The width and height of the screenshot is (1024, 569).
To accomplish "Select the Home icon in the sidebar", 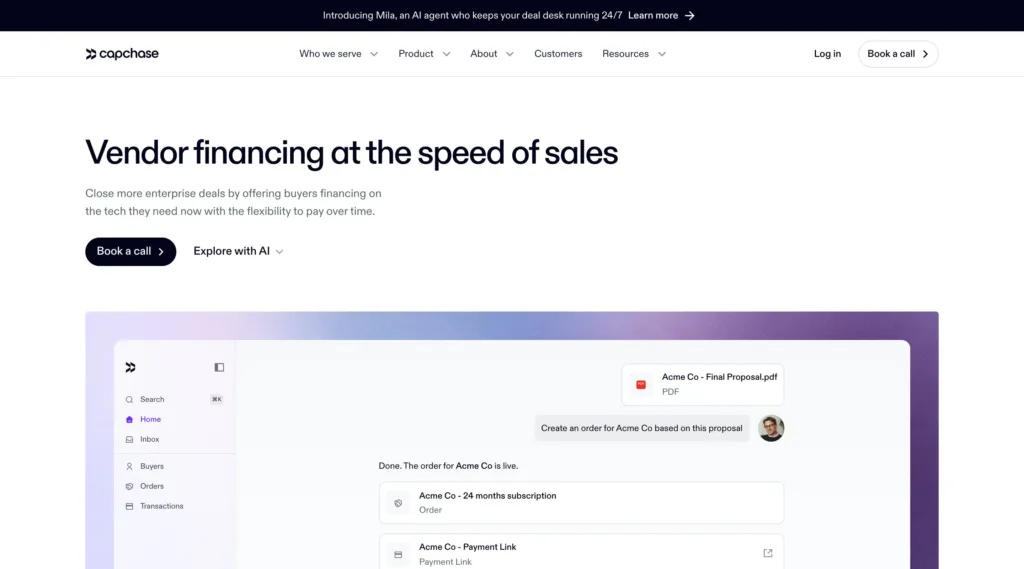I will click(x=129, y=419).
